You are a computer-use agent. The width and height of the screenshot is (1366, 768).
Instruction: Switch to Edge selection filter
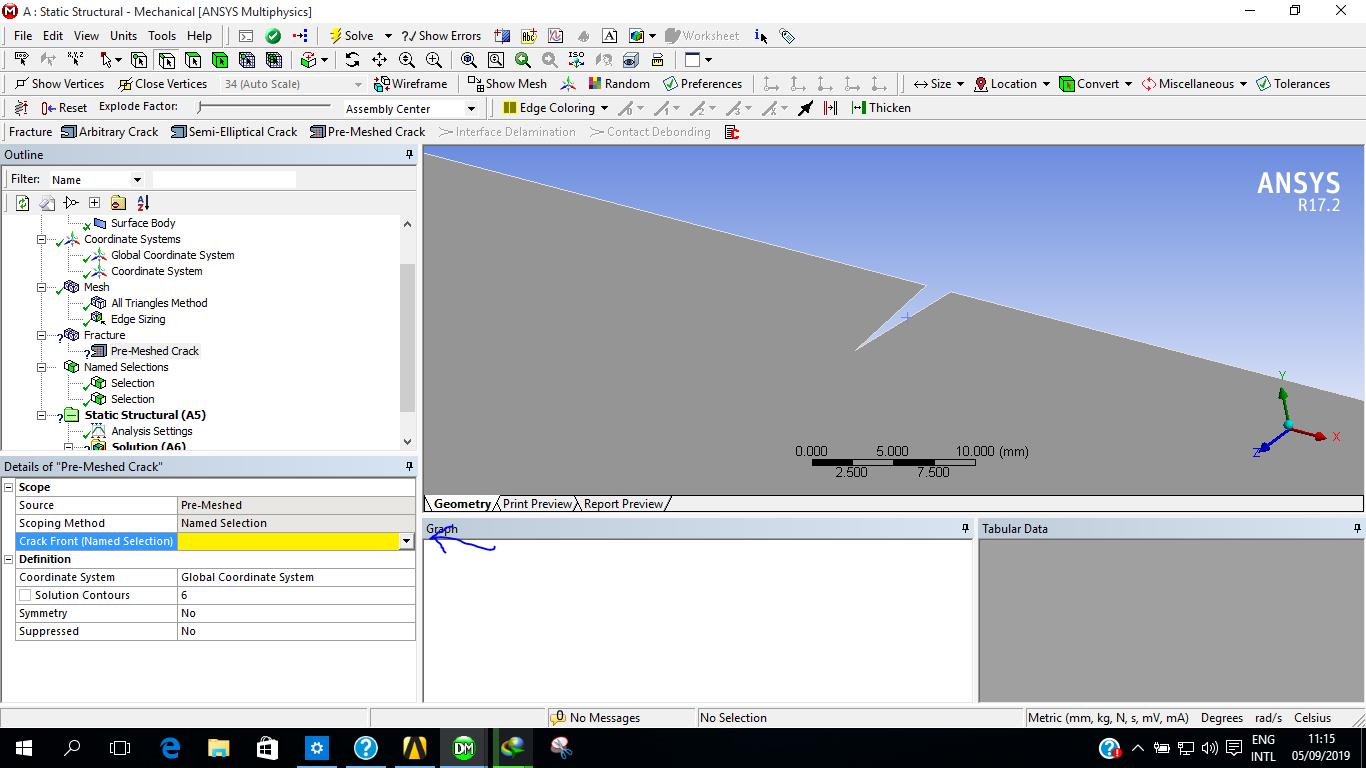pos(166,60)
